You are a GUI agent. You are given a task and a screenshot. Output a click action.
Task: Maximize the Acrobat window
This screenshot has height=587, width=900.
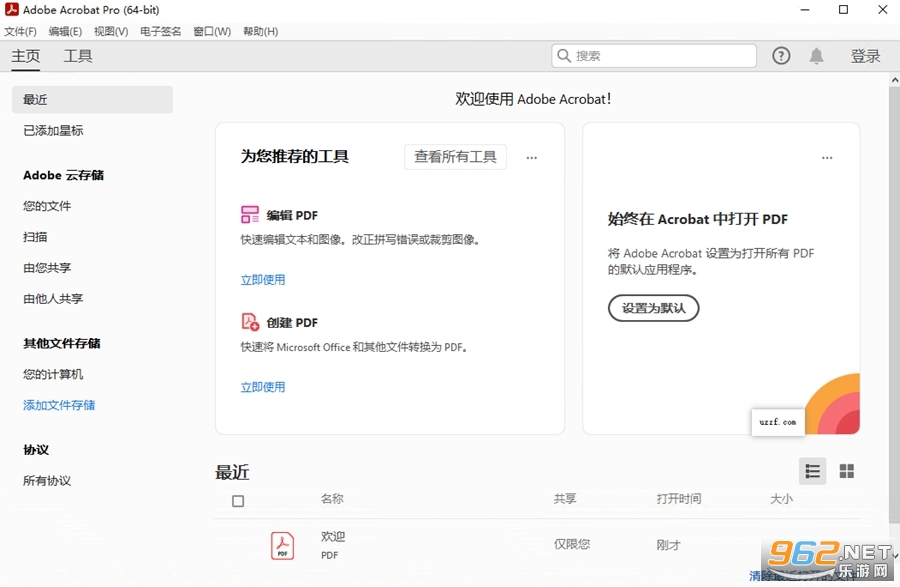843,10
